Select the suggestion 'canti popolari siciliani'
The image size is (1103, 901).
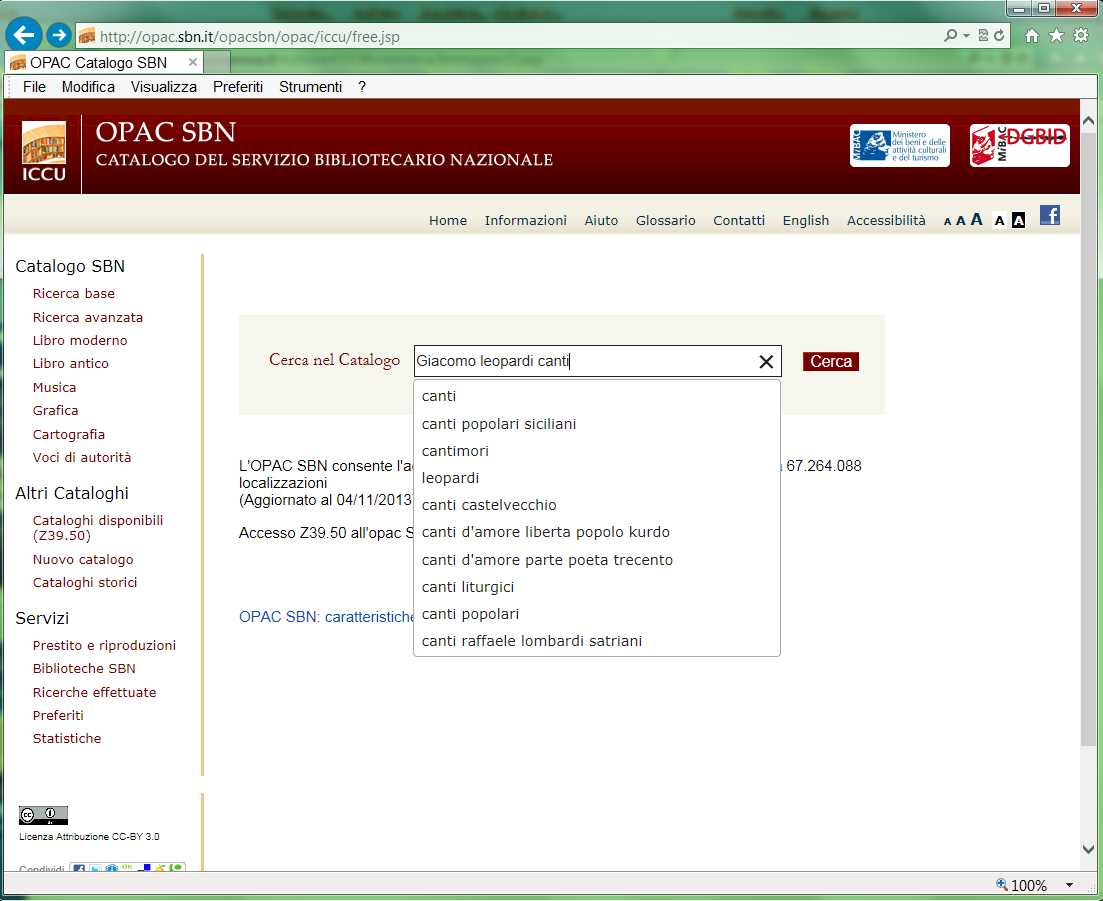[597, 424]
